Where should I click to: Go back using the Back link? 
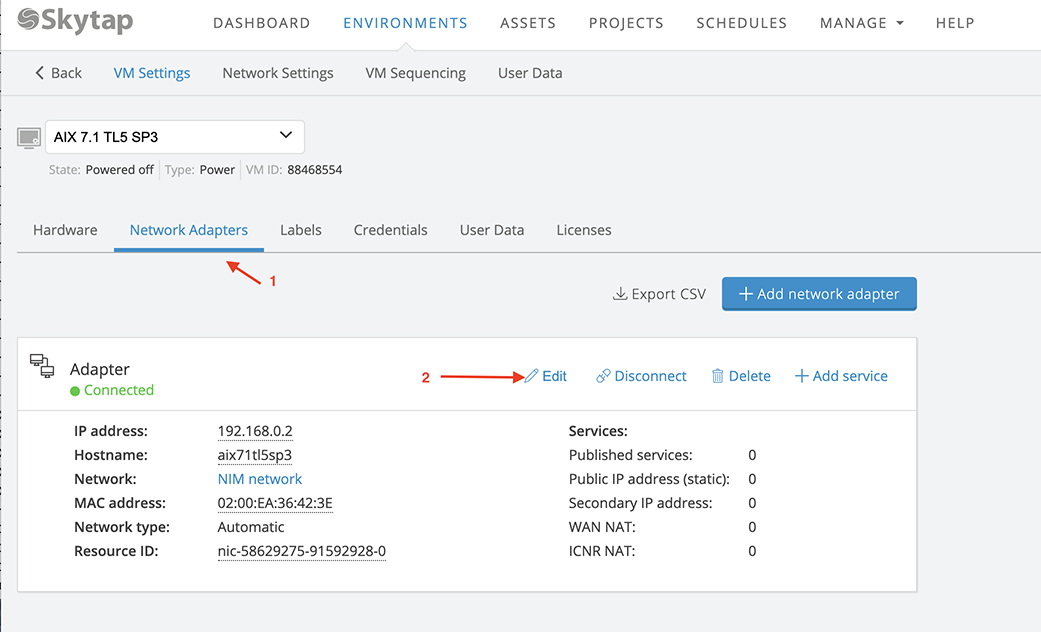tap(58, 73)
